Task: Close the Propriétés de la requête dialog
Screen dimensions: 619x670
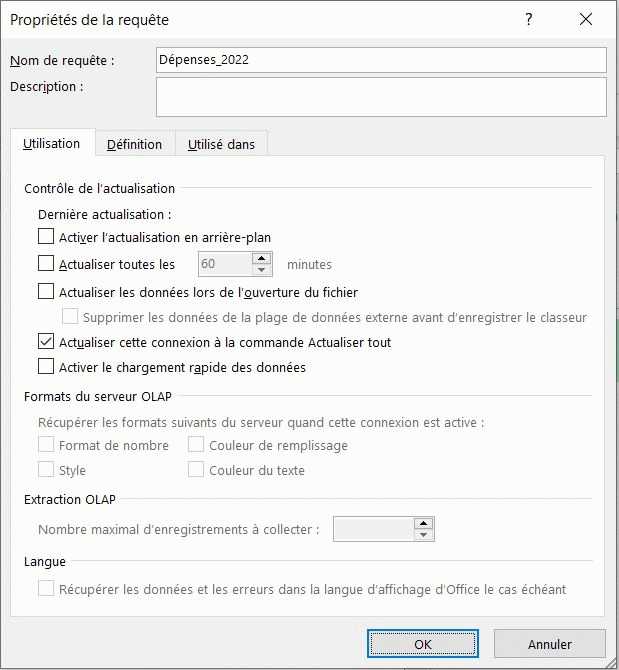Action: point(586,19)
